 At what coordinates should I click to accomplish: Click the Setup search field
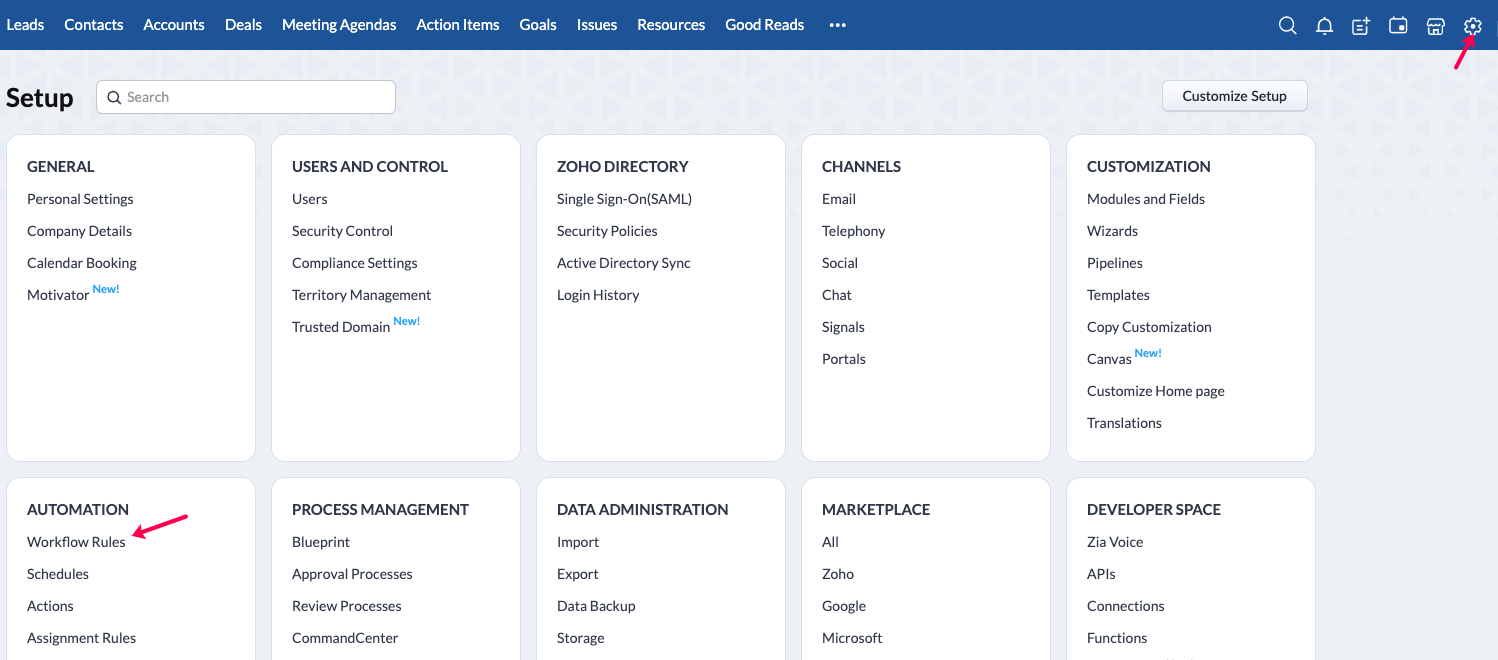pyautogui.click(x=246, y=97)
